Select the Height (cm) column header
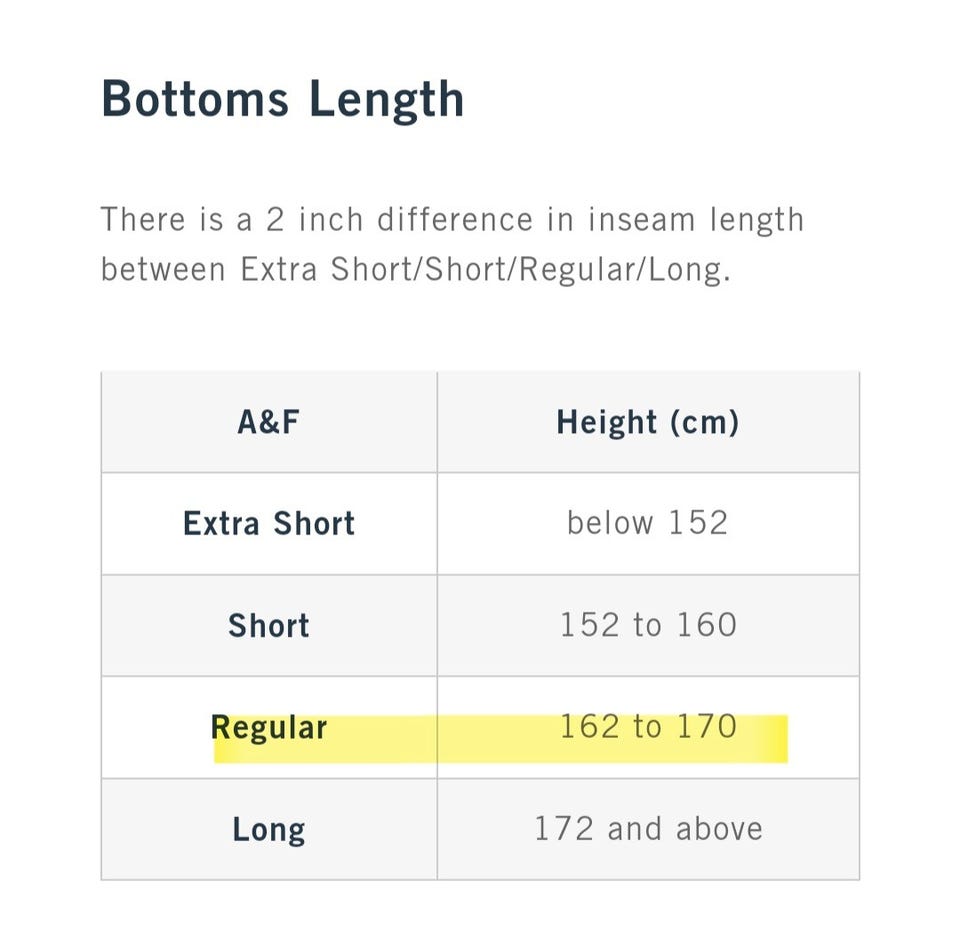 [x=648, y=422]
